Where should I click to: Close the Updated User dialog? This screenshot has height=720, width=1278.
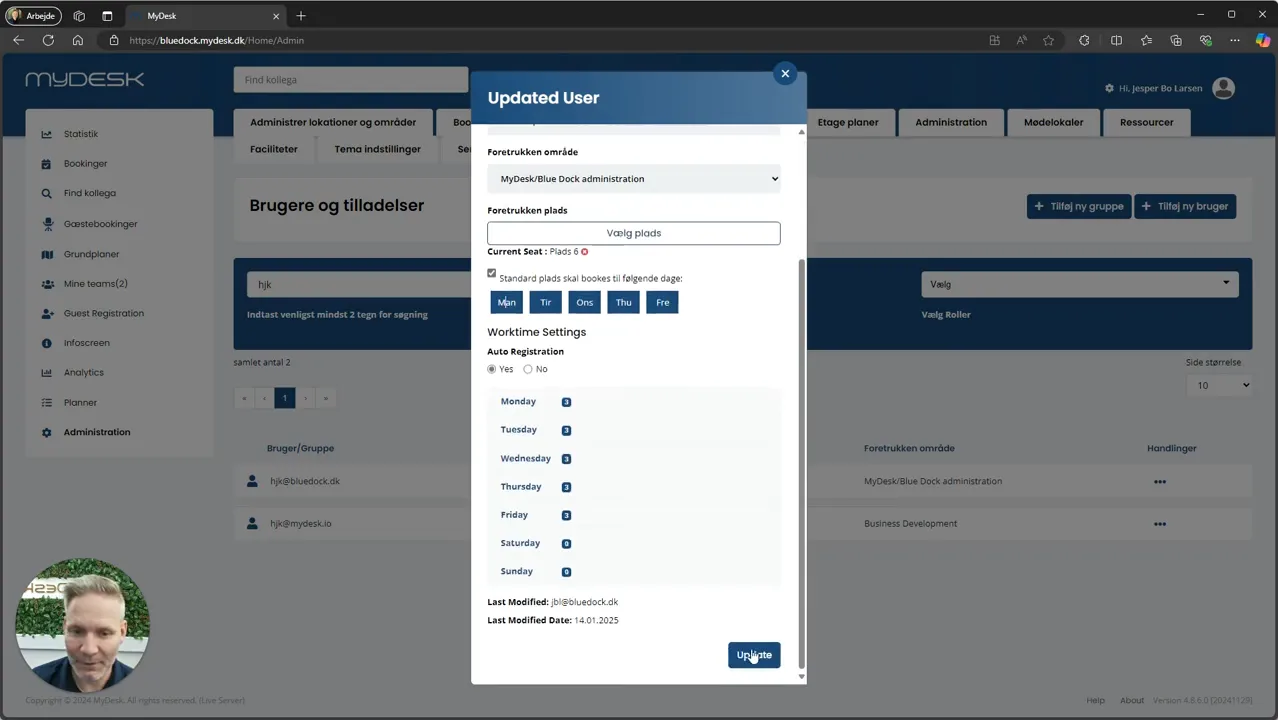coord(785,73)
